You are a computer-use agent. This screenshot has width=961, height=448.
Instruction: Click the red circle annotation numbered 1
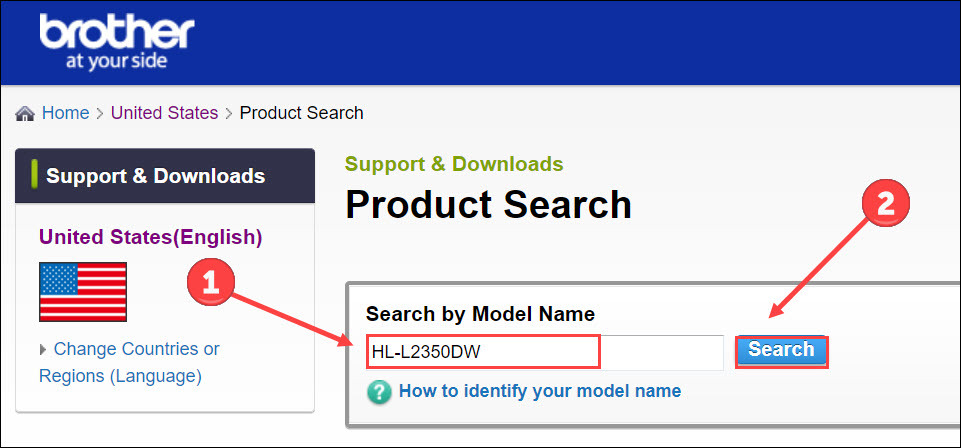point(211,283)
